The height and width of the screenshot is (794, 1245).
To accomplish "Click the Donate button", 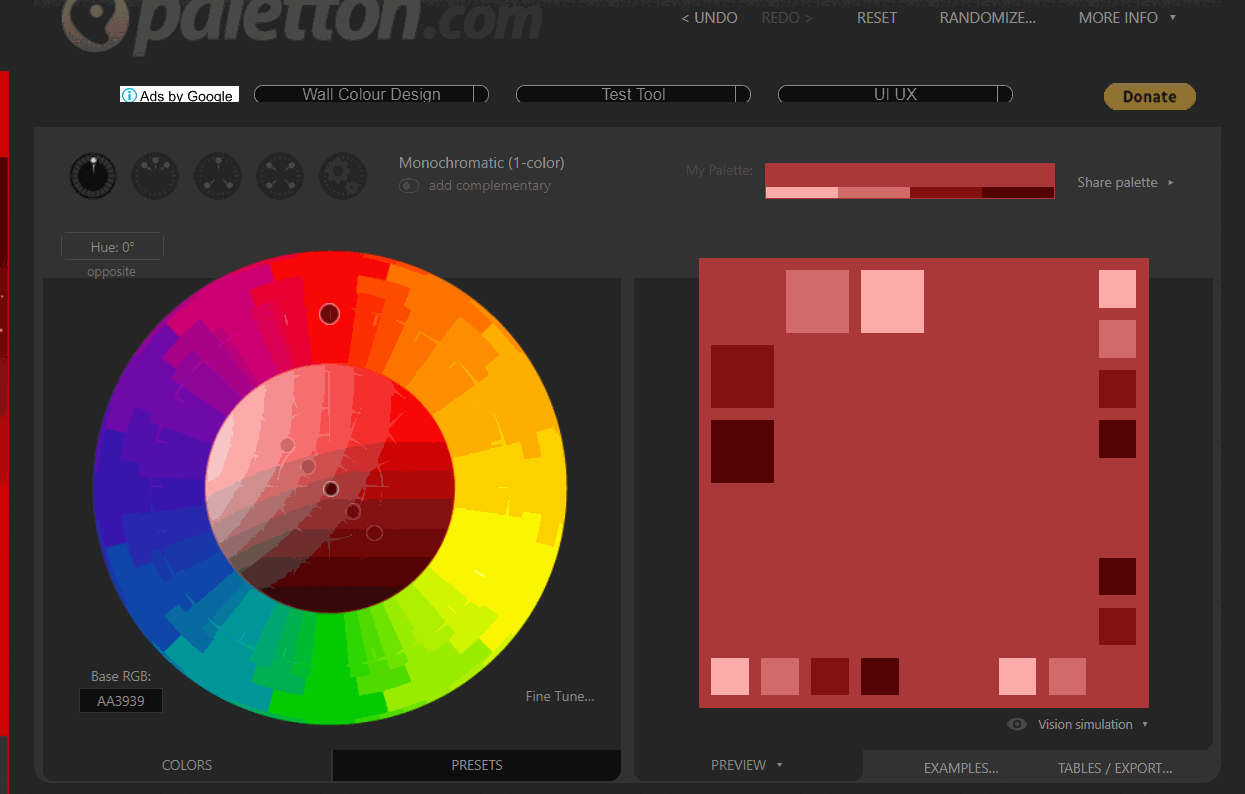I will [x=1149, y=96].
